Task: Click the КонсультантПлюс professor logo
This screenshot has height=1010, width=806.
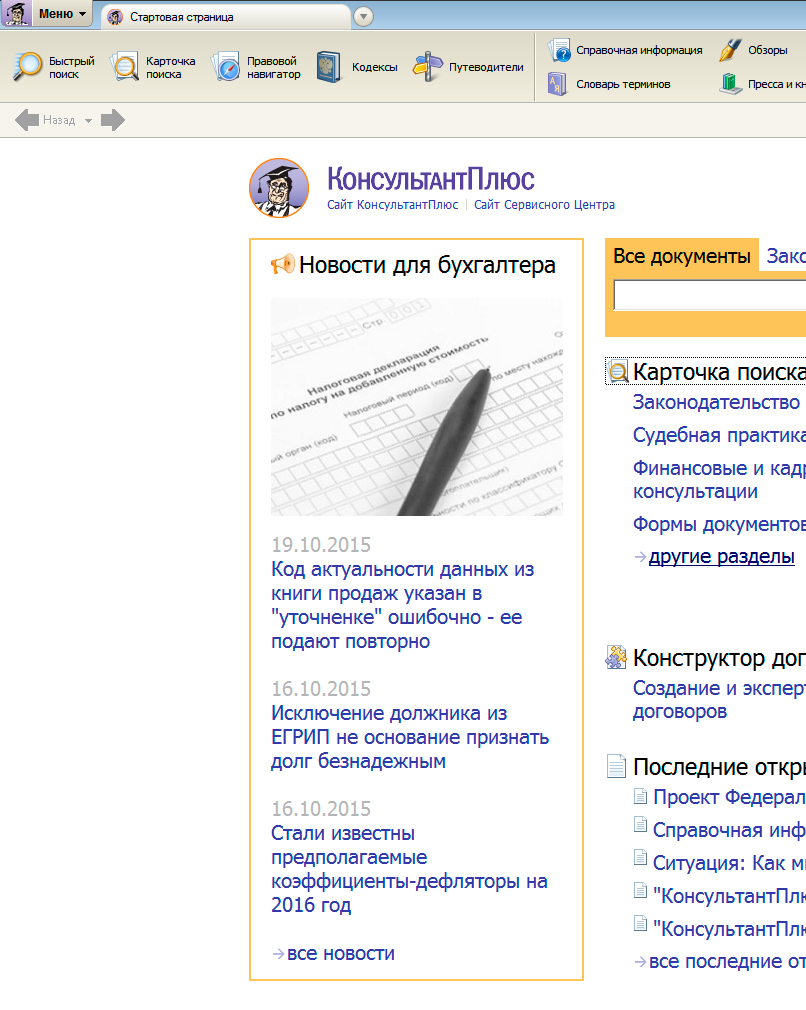Action: point(279,188)
